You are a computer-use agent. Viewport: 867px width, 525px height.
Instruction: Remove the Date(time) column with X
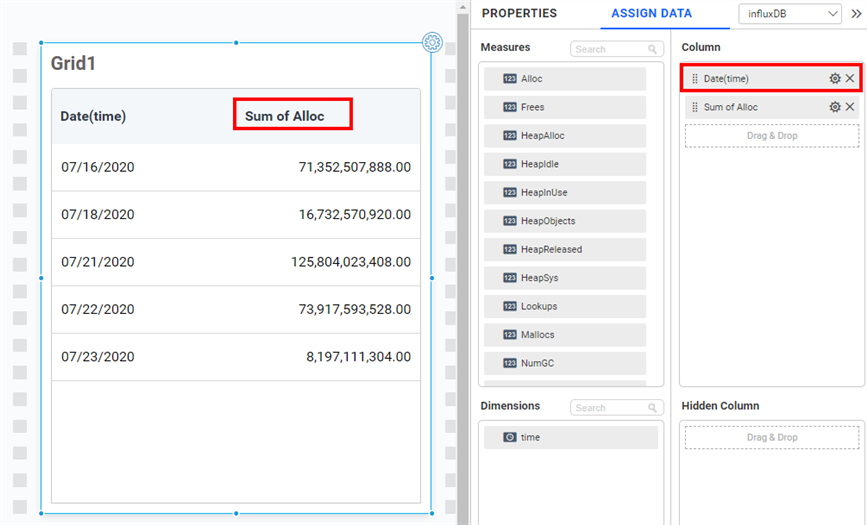pos(850,78)
